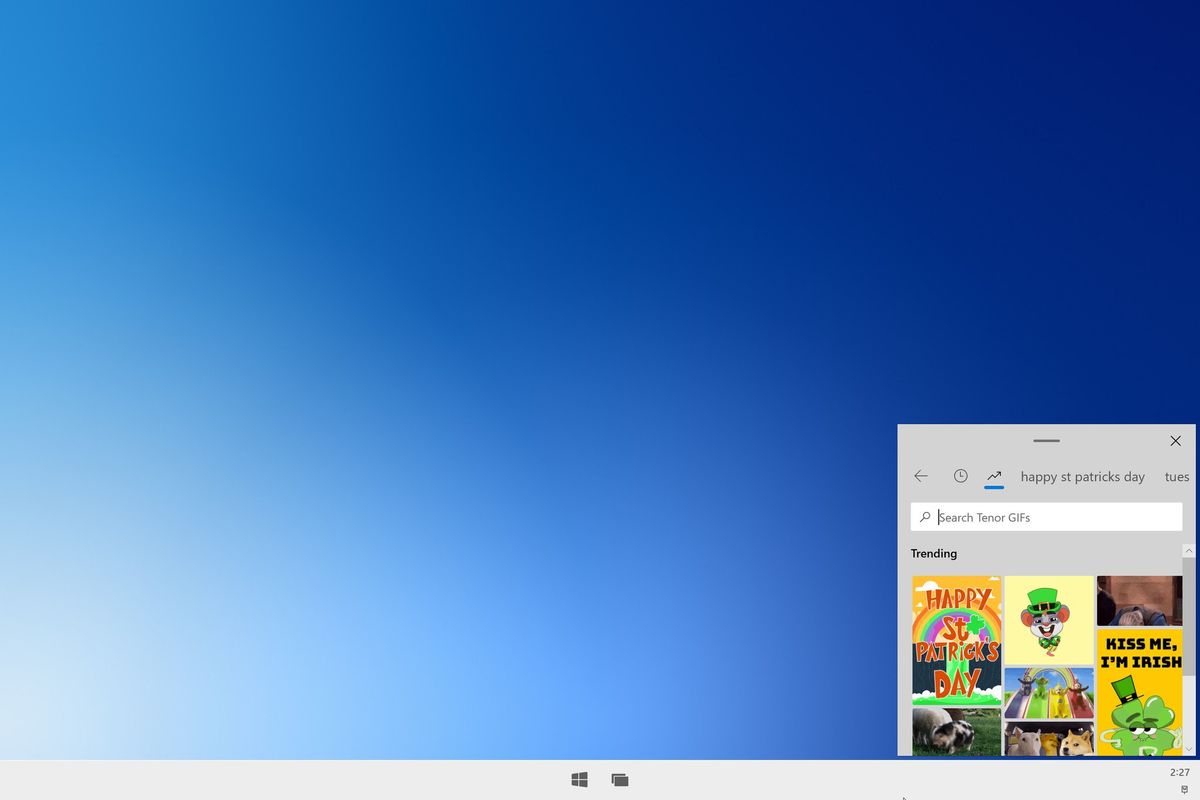Screen dimensions: 1200x800
Task: Close the GIF picker panel
Action: [1176, 441]
